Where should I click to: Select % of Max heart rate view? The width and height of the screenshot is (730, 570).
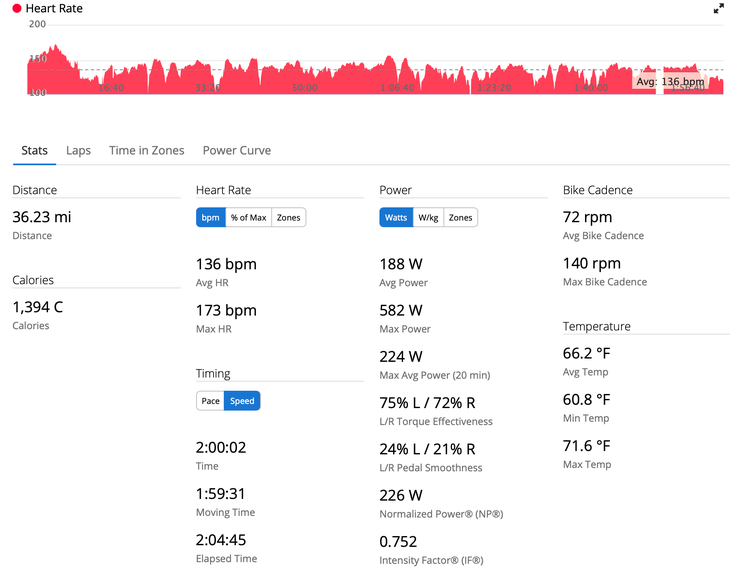(249, 217)
